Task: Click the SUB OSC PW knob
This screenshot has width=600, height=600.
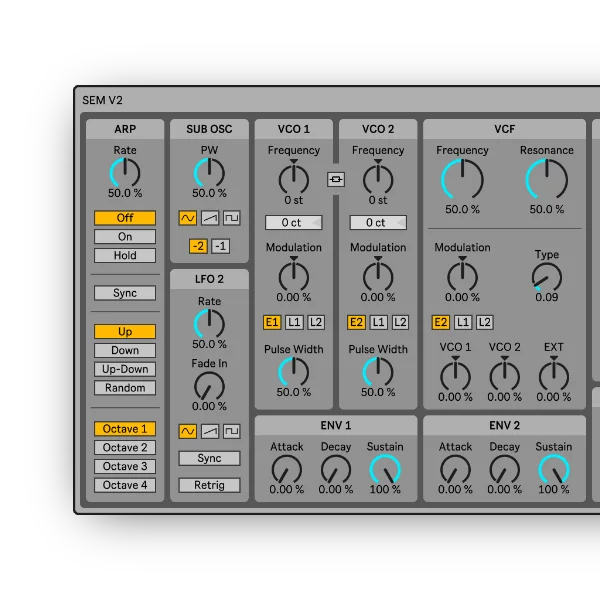Action: [209, 173]
